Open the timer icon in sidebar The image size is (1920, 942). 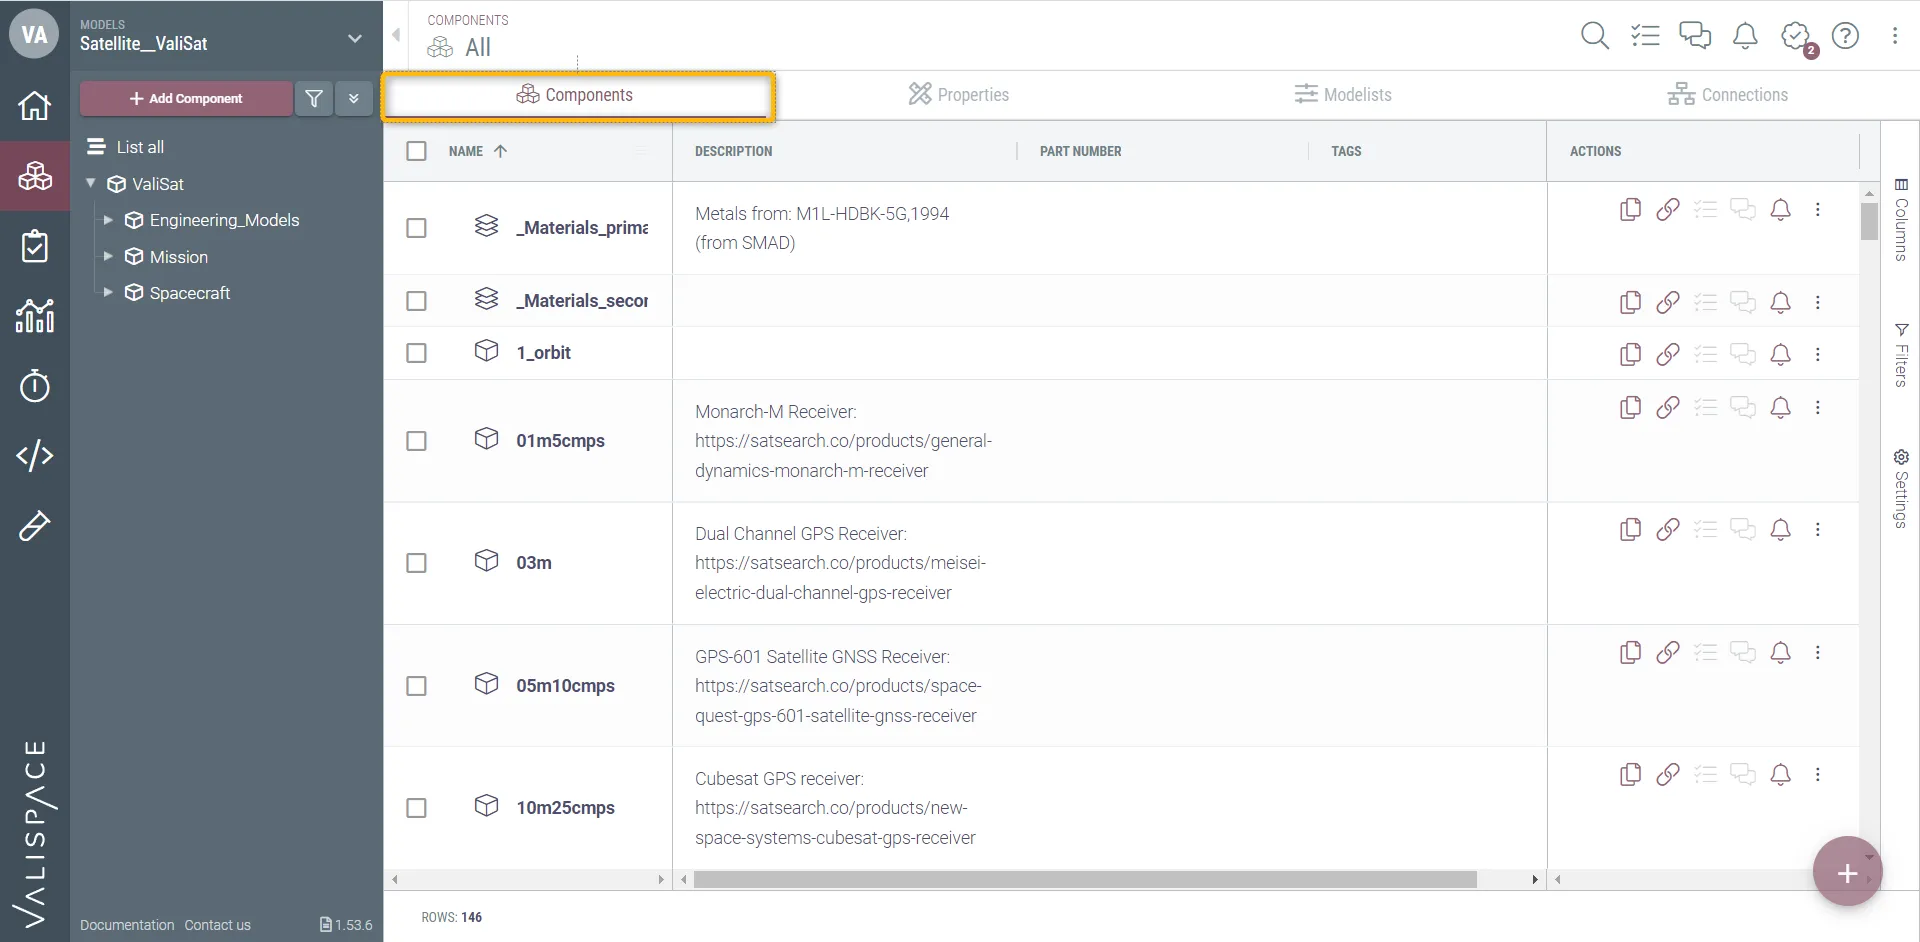point(35,386)
